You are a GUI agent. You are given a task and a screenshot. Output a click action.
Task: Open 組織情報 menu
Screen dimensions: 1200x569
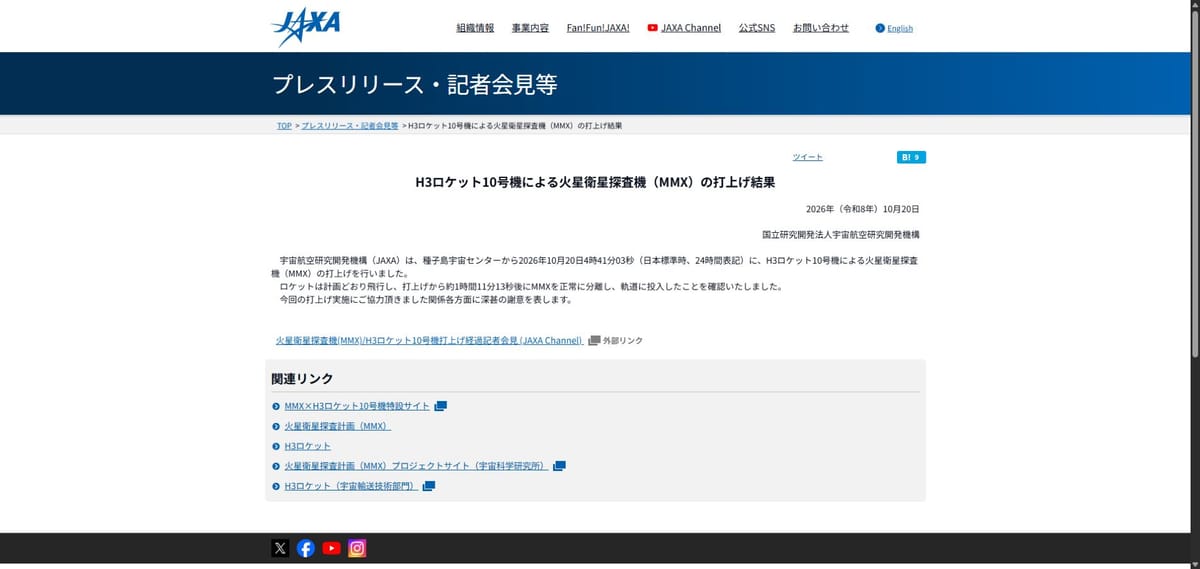pos(475,28)
